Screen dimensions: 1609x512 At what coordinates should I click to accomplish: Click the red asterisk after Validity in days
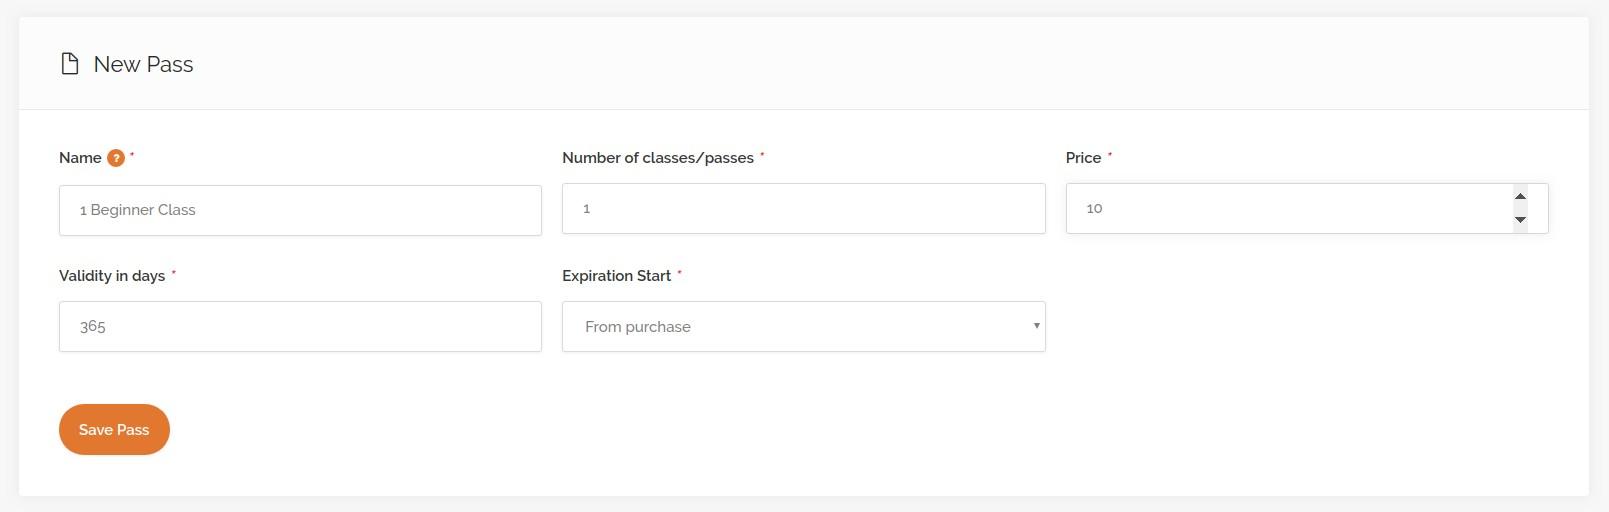click(x=174, y=273)
